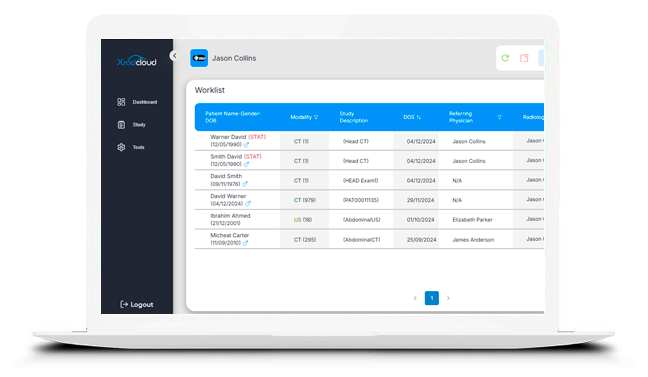Select page 1 in pagination
Image resolution: width=648 pixels, height=377 pixels.
point(431,298)
